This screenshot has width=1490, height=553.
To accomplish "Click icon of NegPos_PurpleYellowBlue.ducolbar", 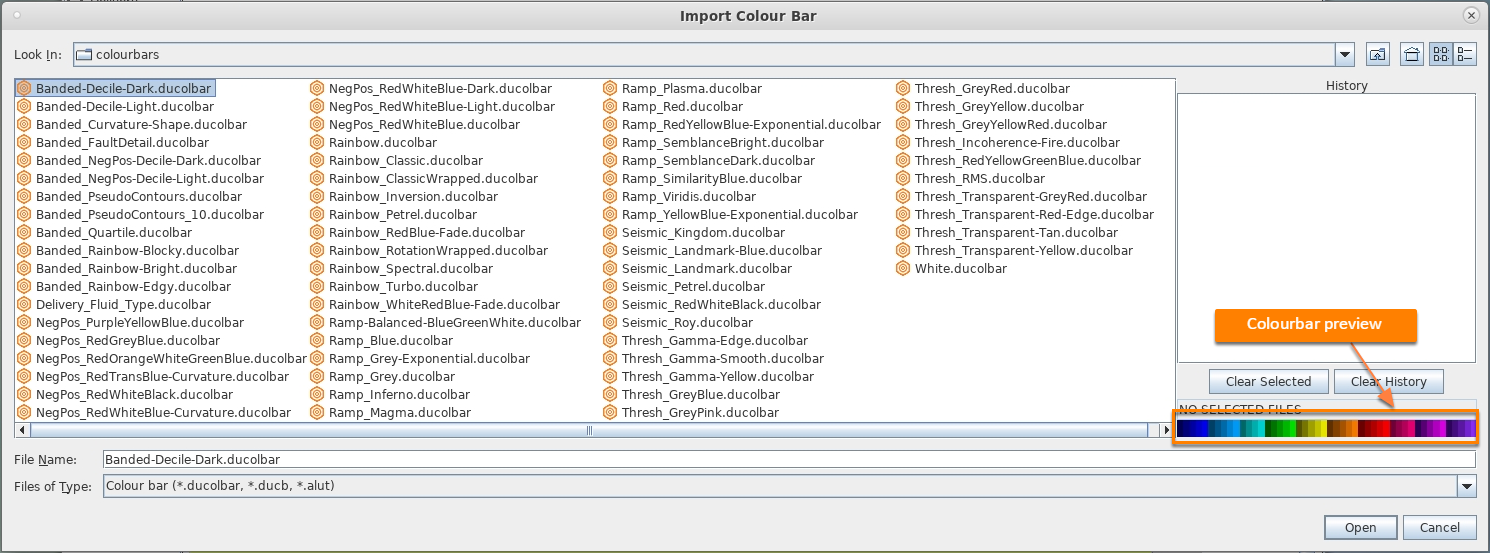I will click(x=25, y=322).
